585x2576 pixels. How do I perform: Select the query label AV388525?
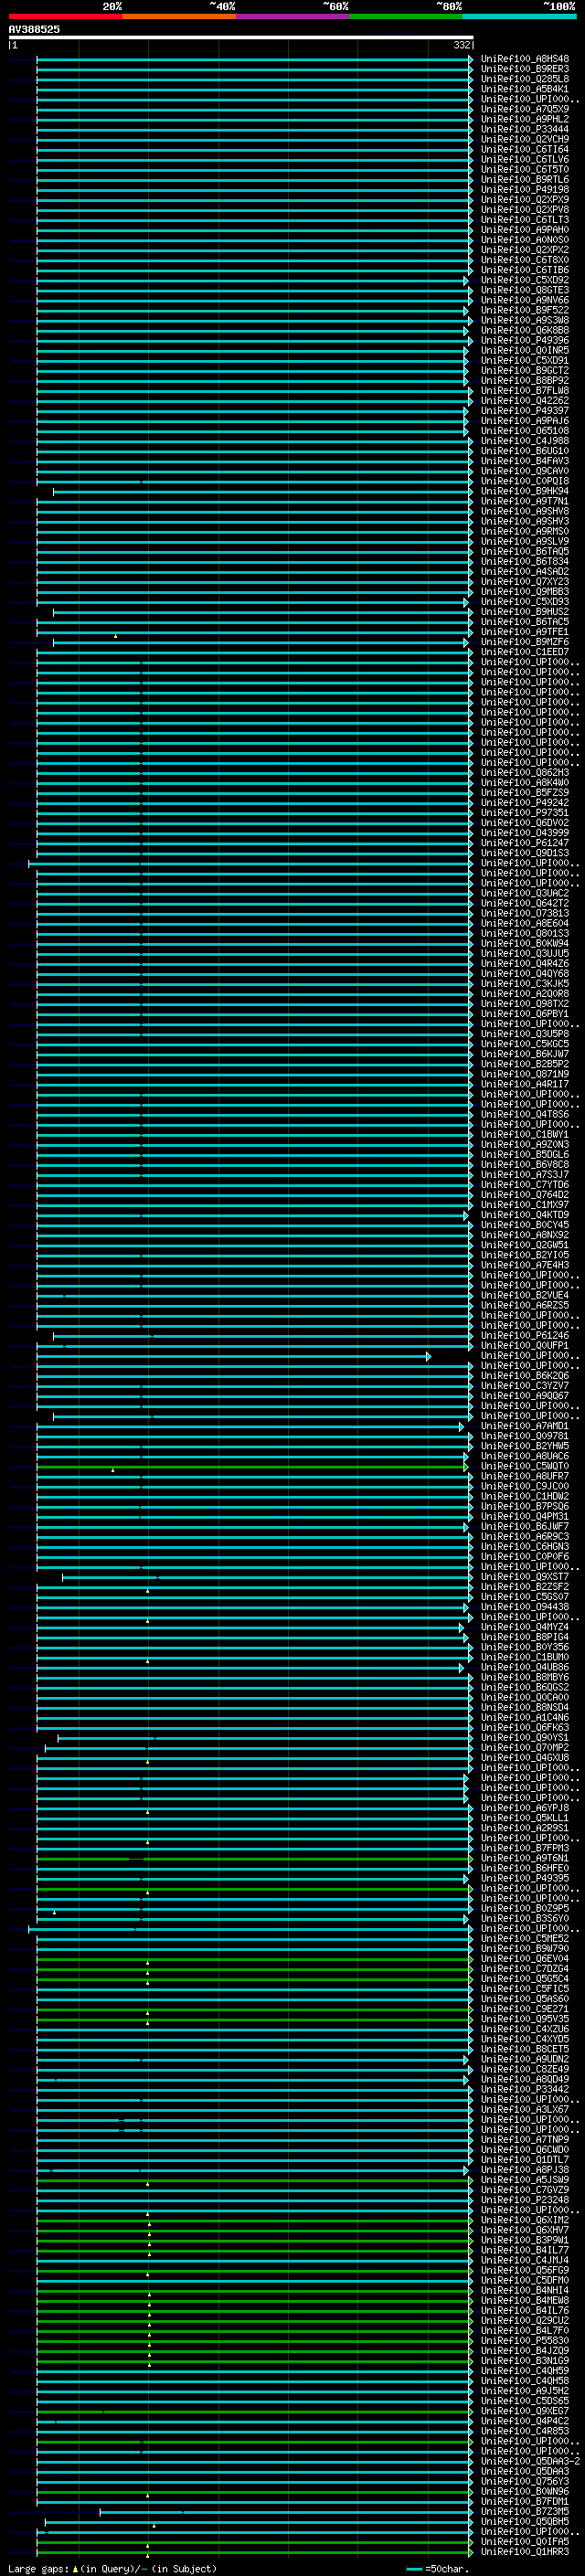point(34,29)
